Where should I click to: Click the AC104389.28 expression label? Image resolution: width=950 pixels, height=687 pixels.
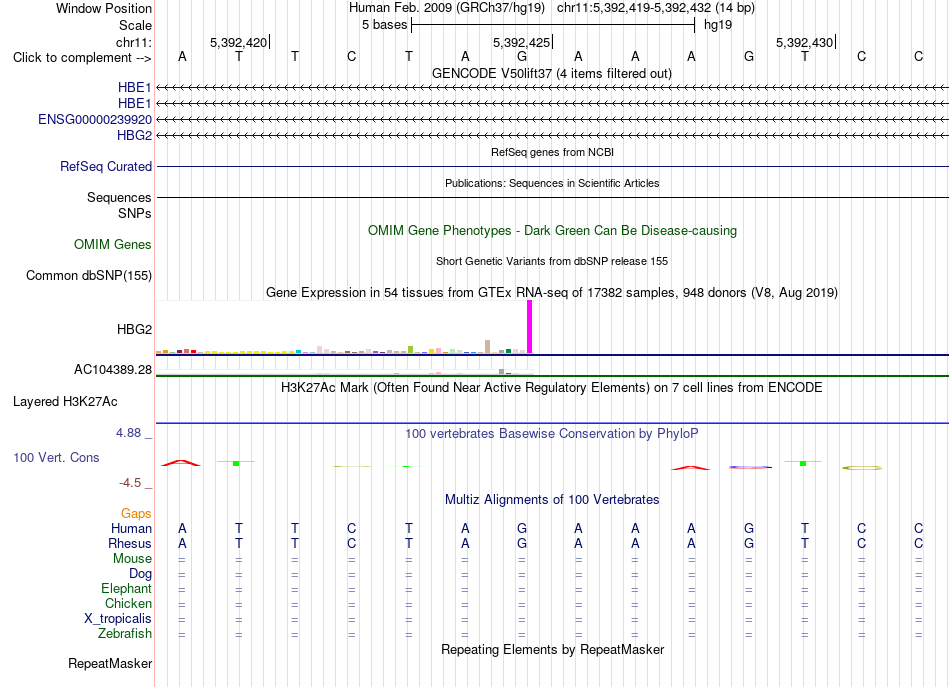113,370
